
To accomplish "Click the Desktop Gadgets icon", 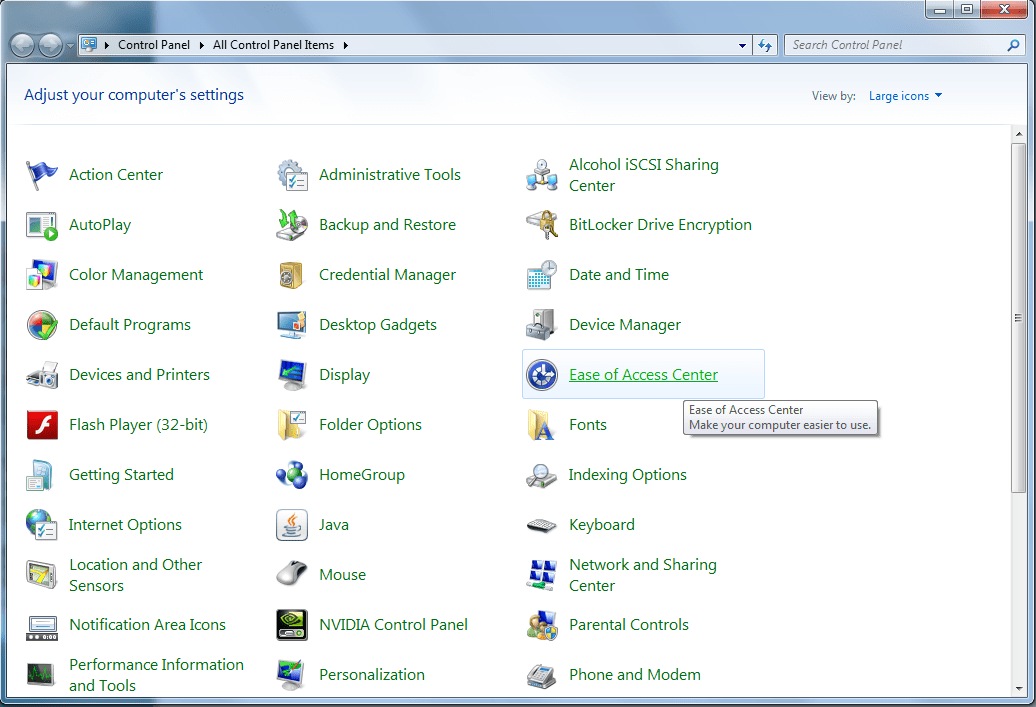I will point(292,325).
